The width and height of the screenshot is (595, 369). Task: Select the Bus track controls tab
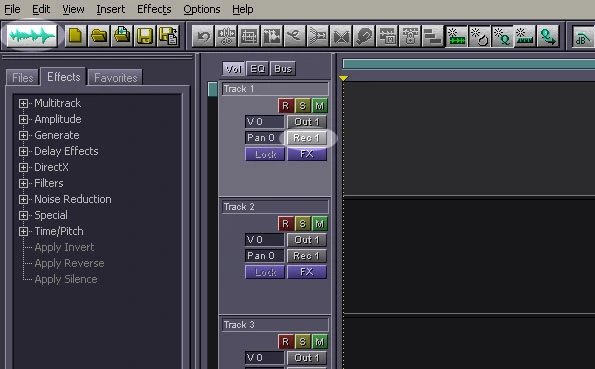283,69
